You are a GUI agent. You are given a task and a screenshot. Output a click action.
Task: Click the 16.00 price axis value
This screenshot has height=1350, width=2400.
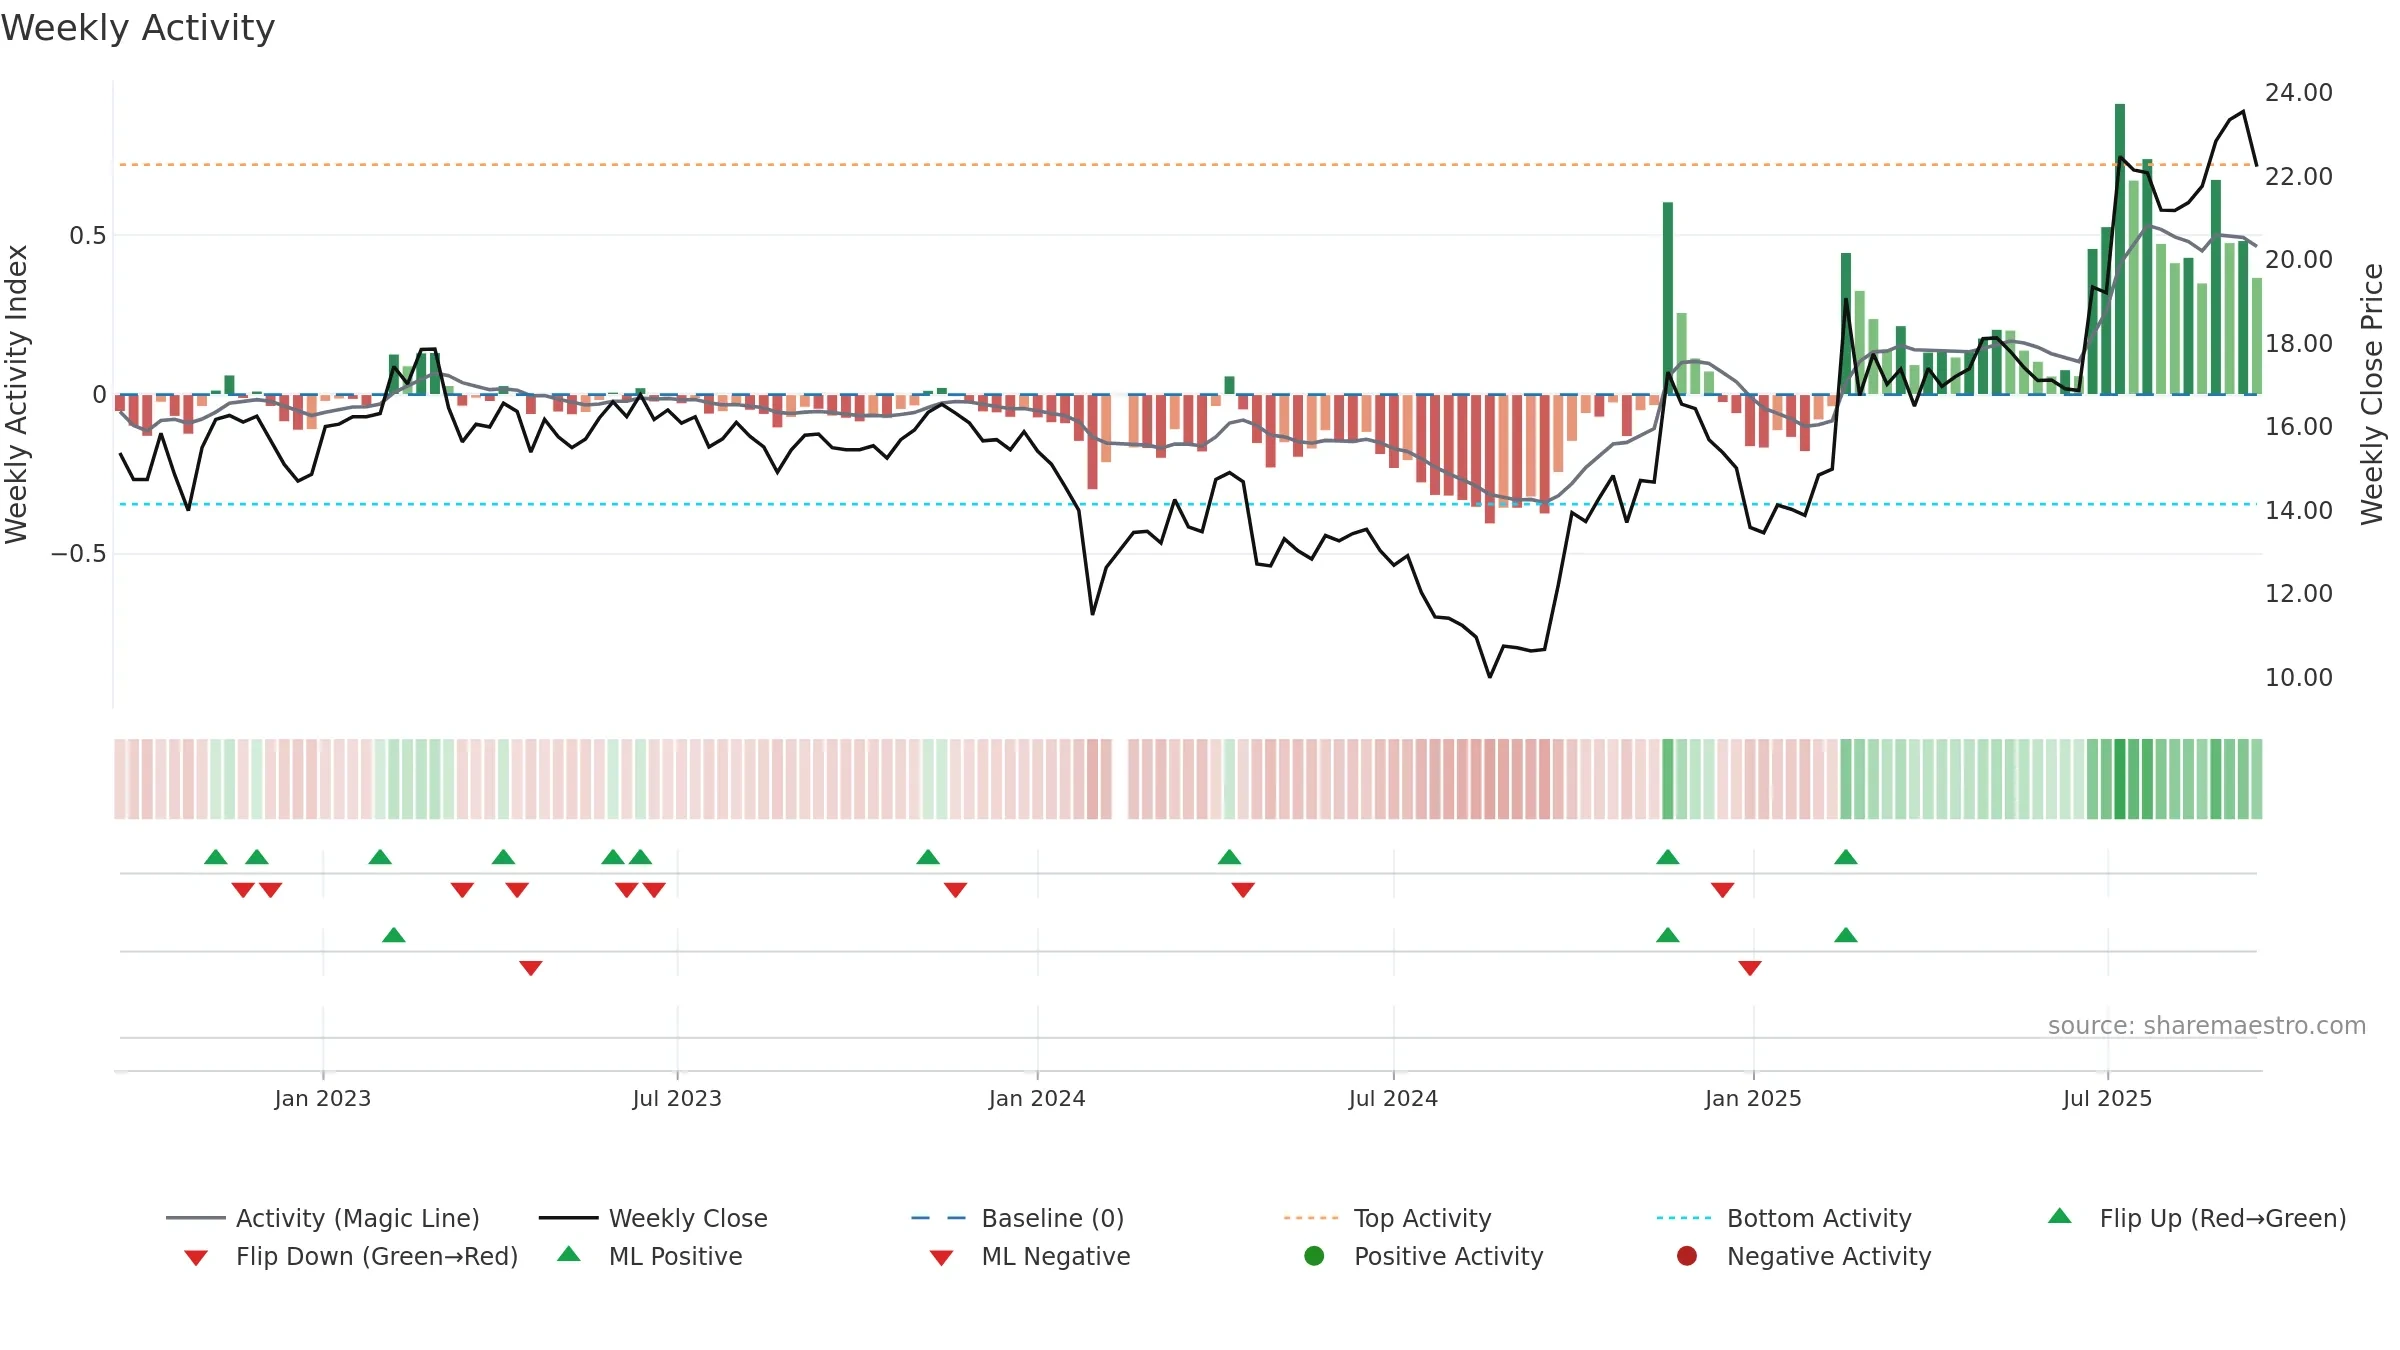click(2299, 426)
